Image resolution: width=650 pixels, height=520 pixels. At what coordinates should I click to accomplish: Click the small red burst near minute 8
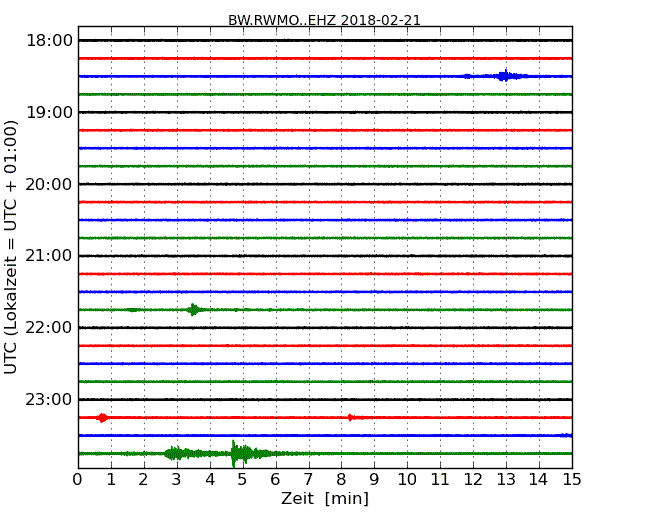coord(351,418)
